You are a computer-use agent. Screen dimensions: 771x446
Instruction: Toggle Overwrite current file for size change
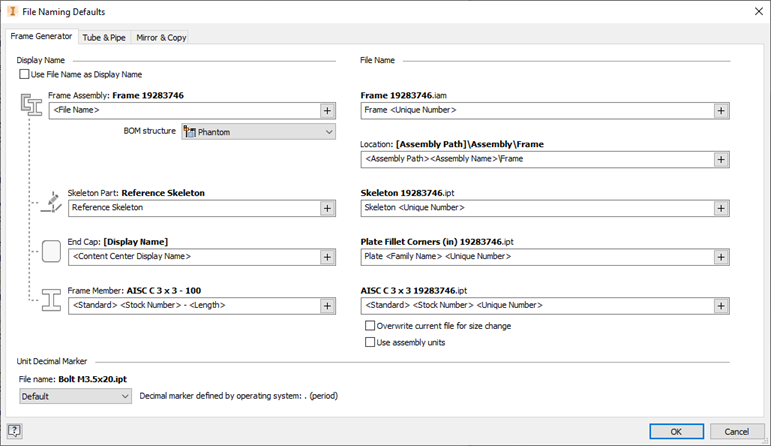point(370,326)
